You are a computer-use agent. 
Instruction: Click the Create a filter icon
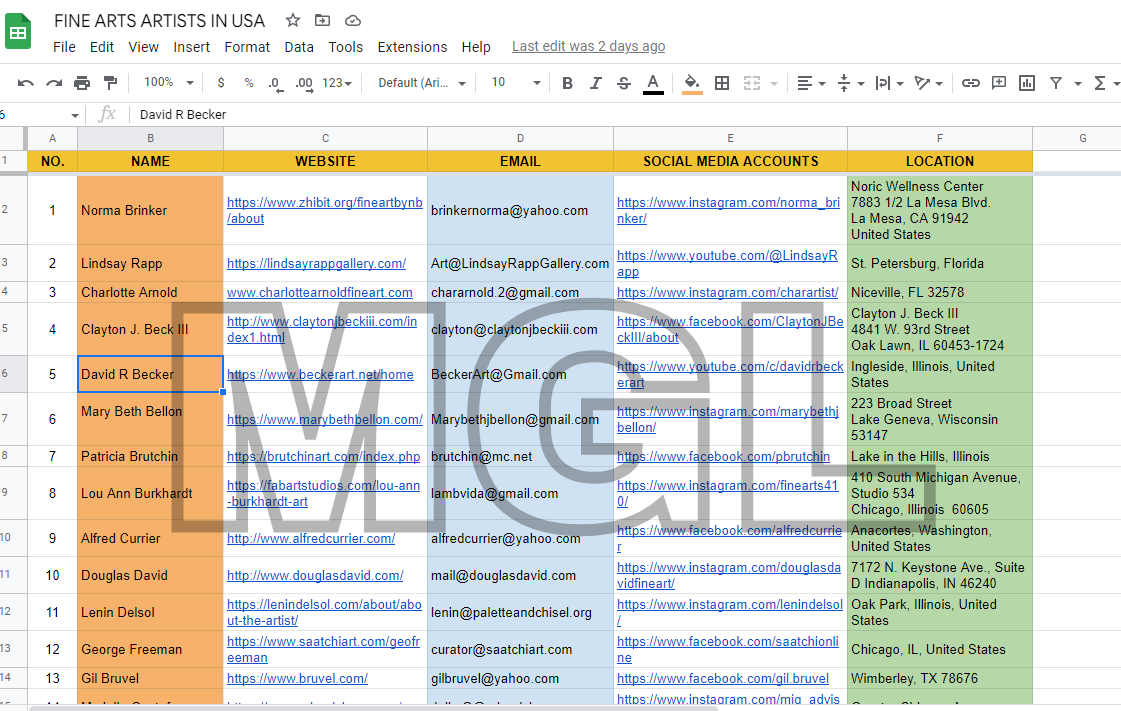click(1055, 83)
